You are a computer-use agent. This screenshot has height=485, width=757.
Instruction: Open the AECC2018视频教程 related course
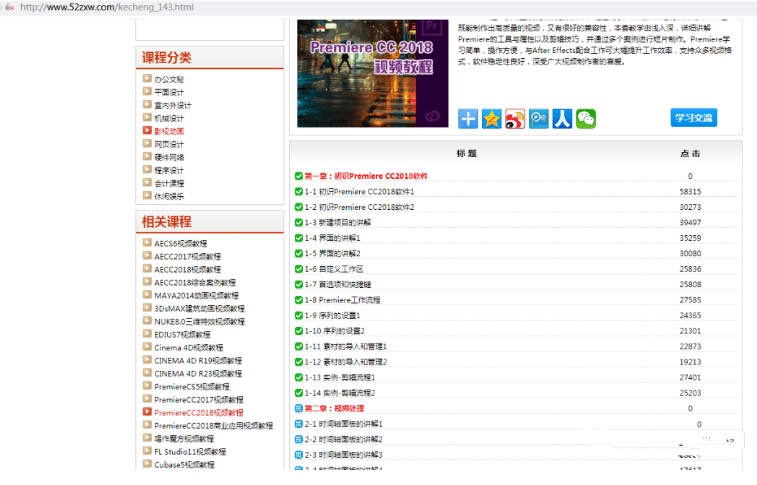pos(187,270)
